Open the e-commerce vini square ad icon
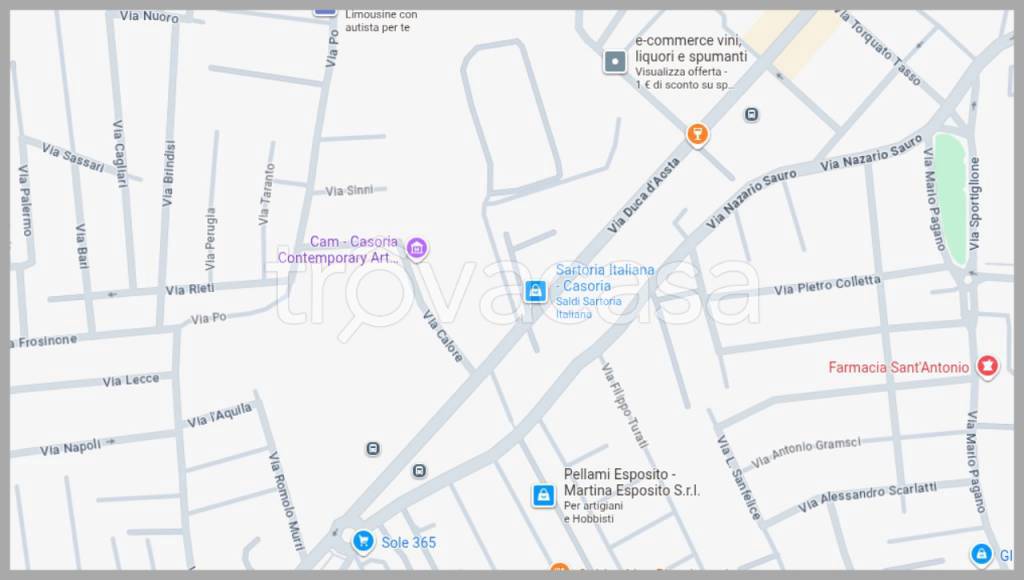 point(615,62)
